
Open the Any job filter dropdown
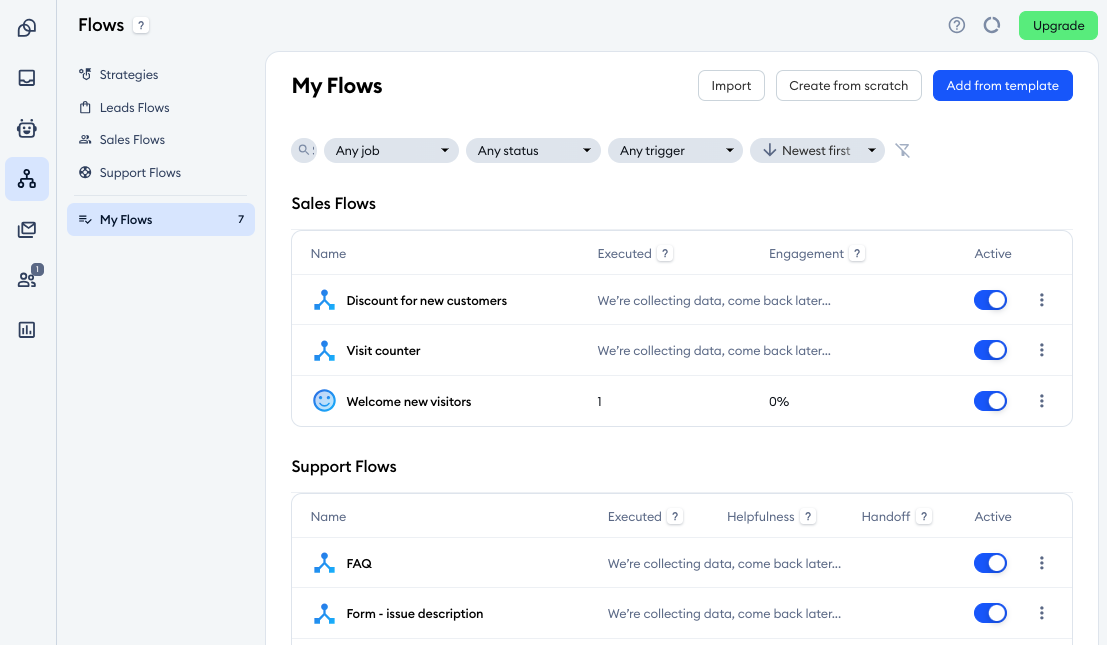click(x=390, y=150)
